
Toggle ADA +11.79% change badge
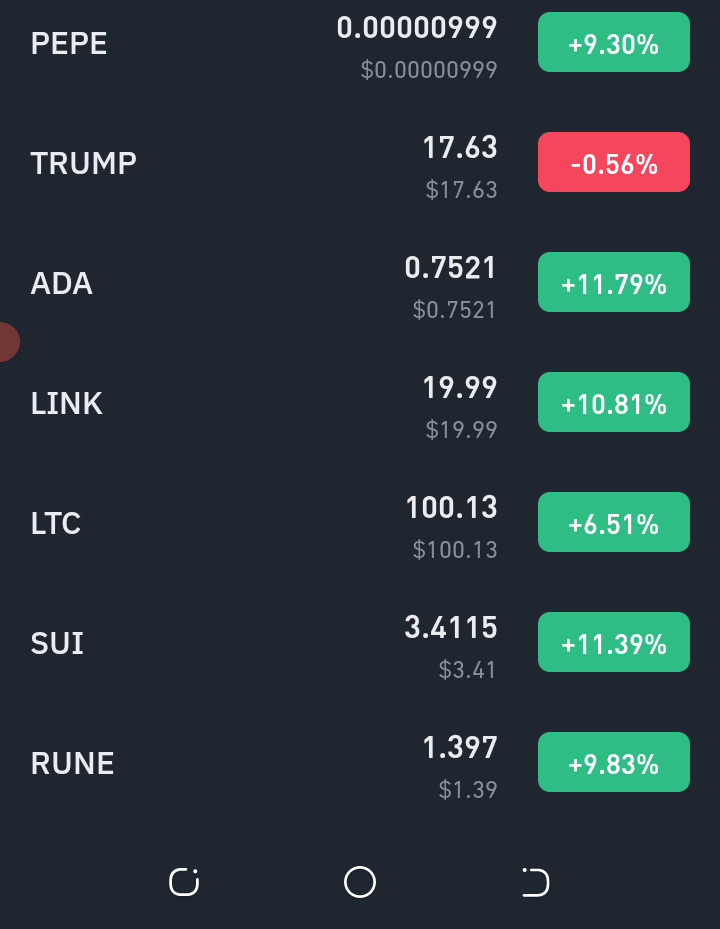[x=613, y=282]
